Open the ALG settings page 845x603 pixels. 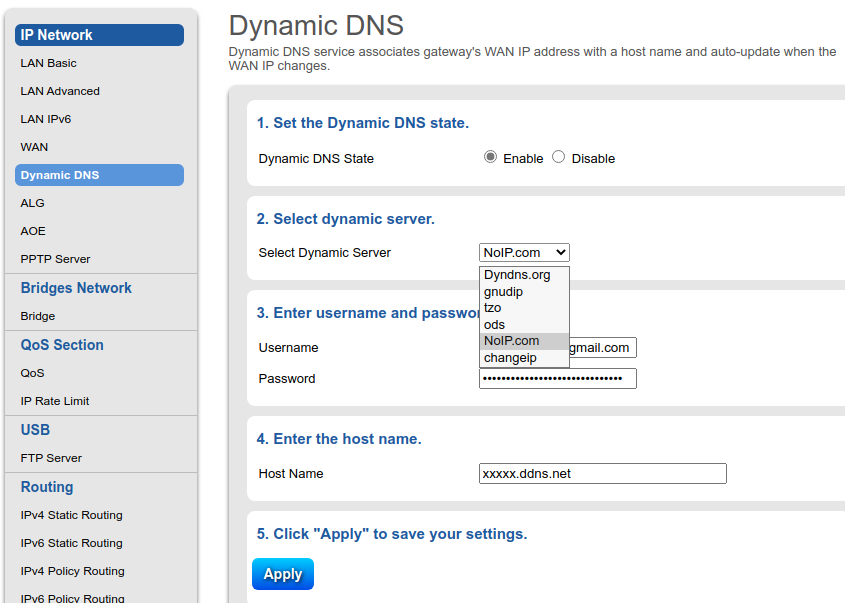pyautogui.click(x=33, y=203)
